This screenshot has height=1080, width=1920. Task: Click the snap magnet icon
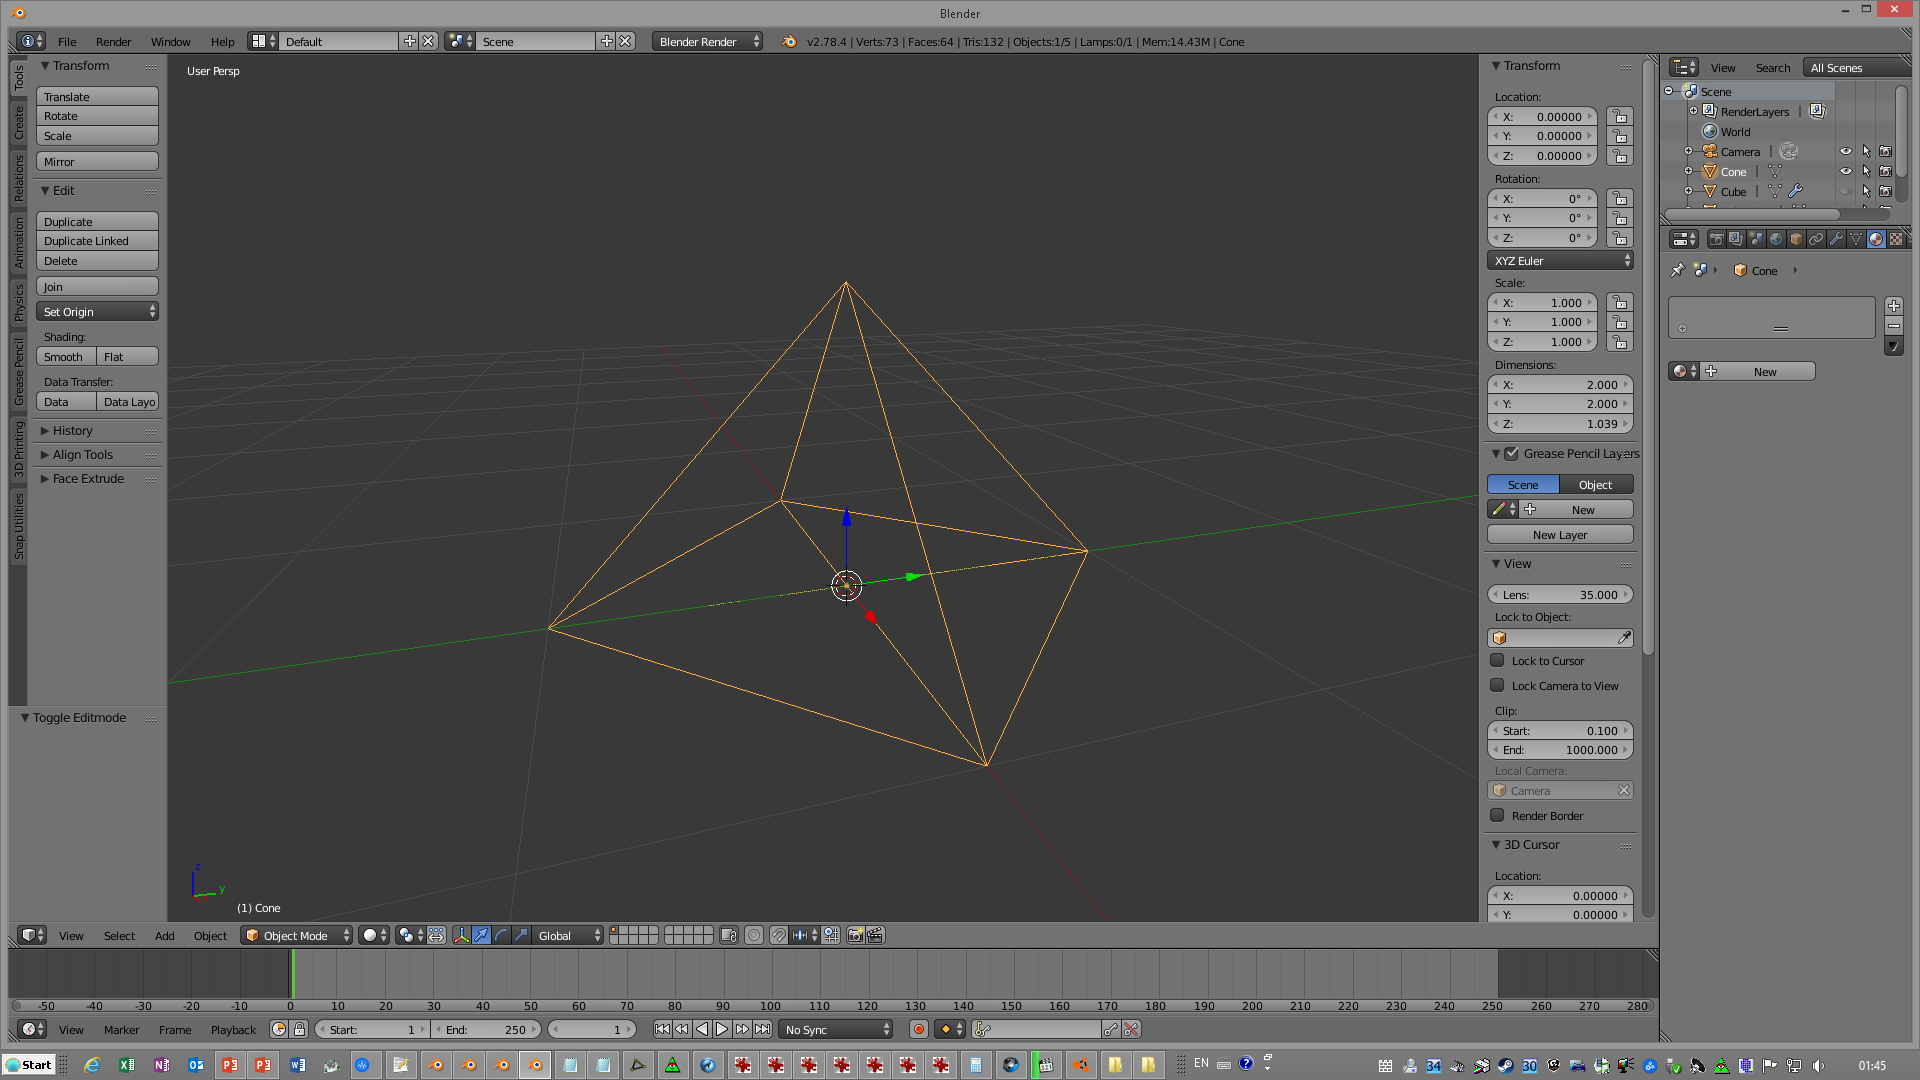(x=778, y=935)
